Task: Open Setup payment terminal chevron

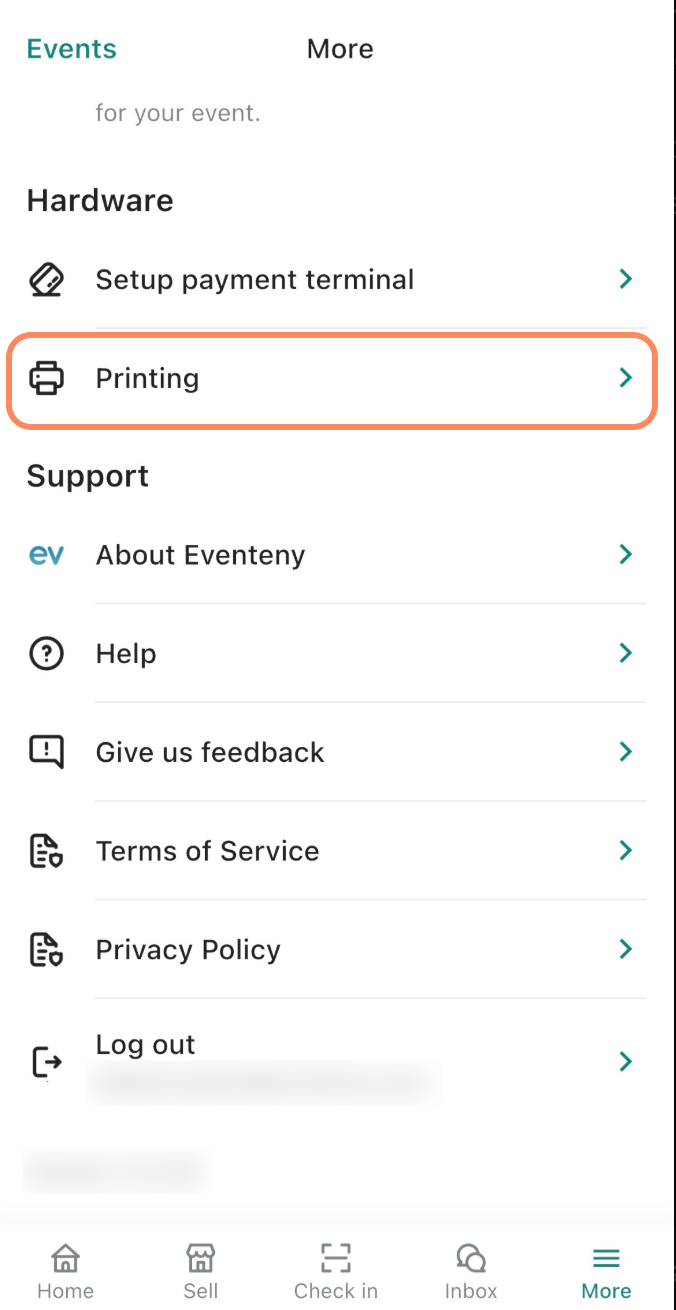Action: 625,280
